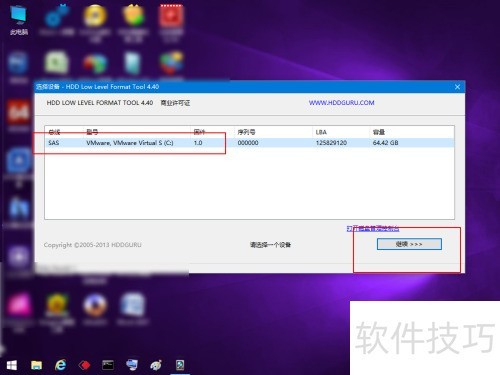Click the firmware 1.0 cell

point(198,143)
